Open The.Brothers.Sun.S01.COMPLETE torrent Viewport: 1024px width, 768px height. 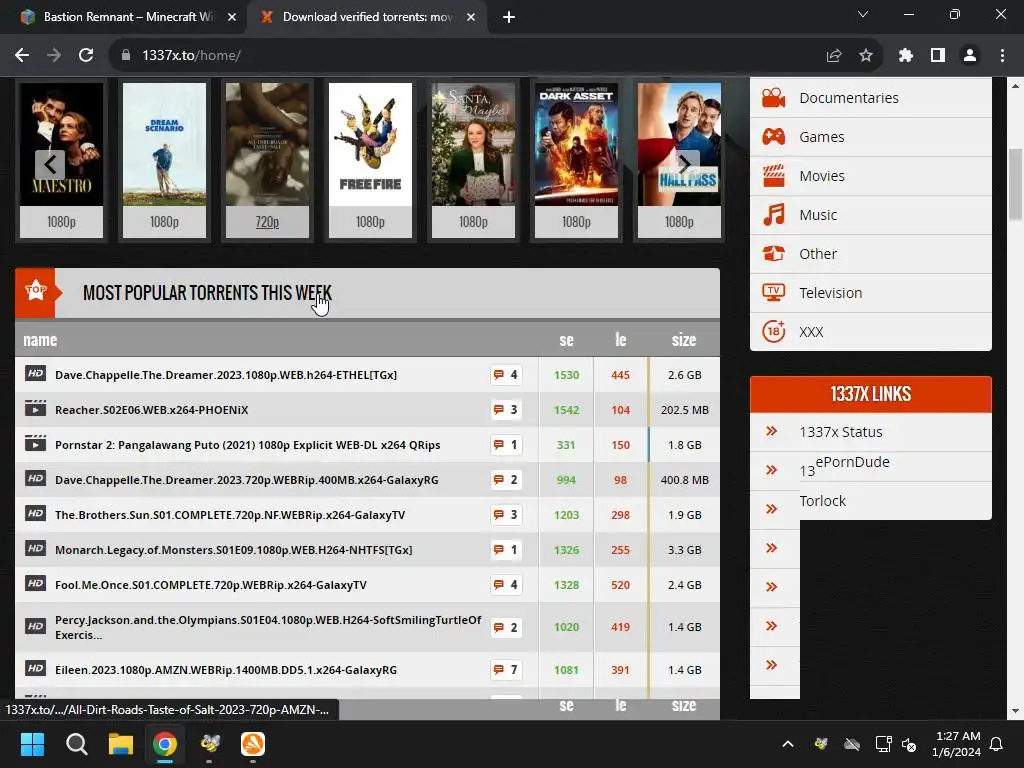pyautogui.click(x=230, y=515)
